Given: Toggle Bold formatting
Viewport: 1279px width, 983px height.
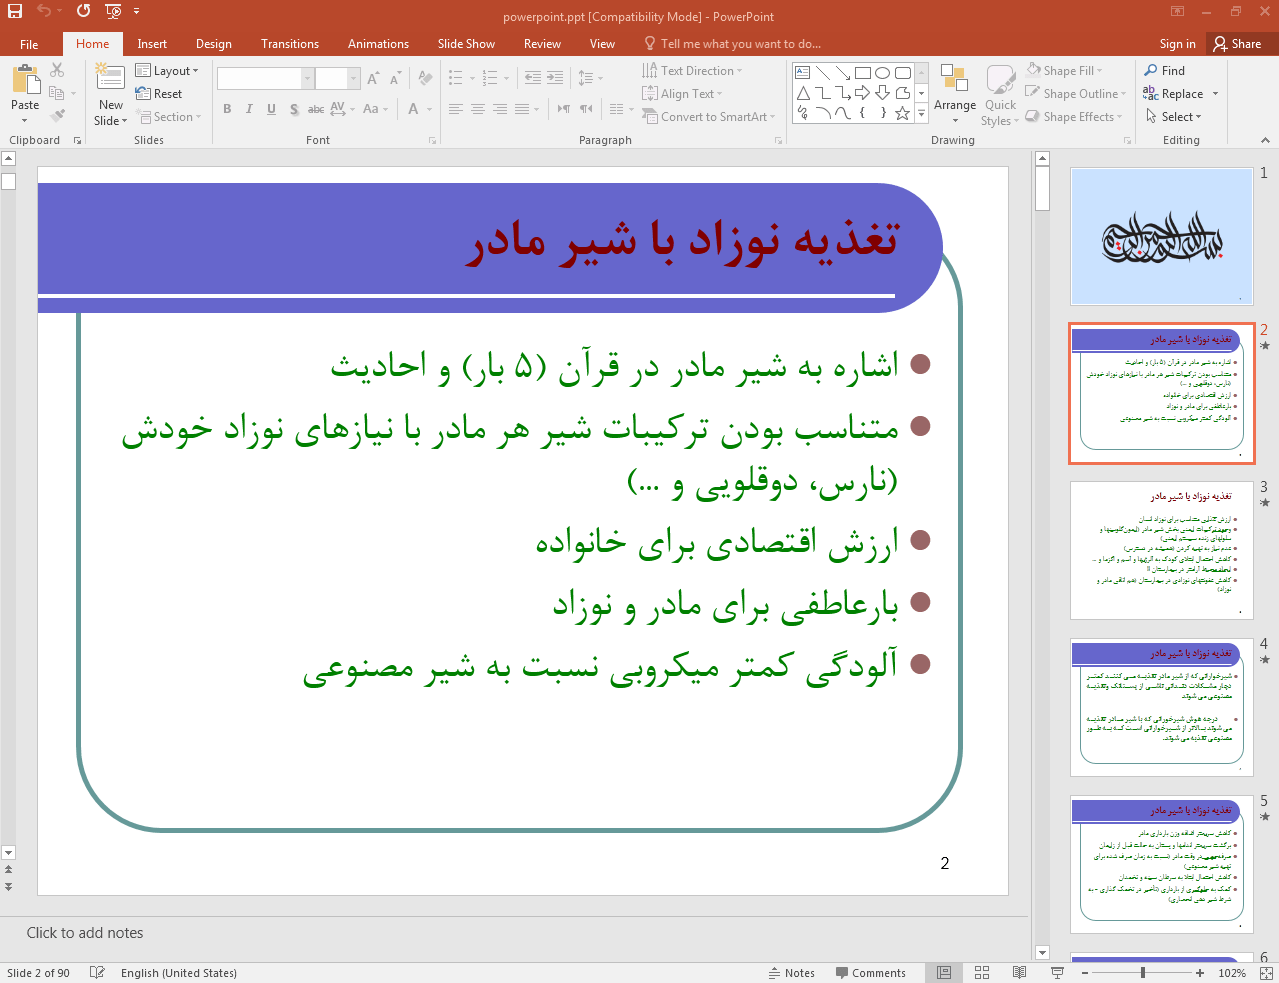Looking at the screenshot, I should point(227,109).
